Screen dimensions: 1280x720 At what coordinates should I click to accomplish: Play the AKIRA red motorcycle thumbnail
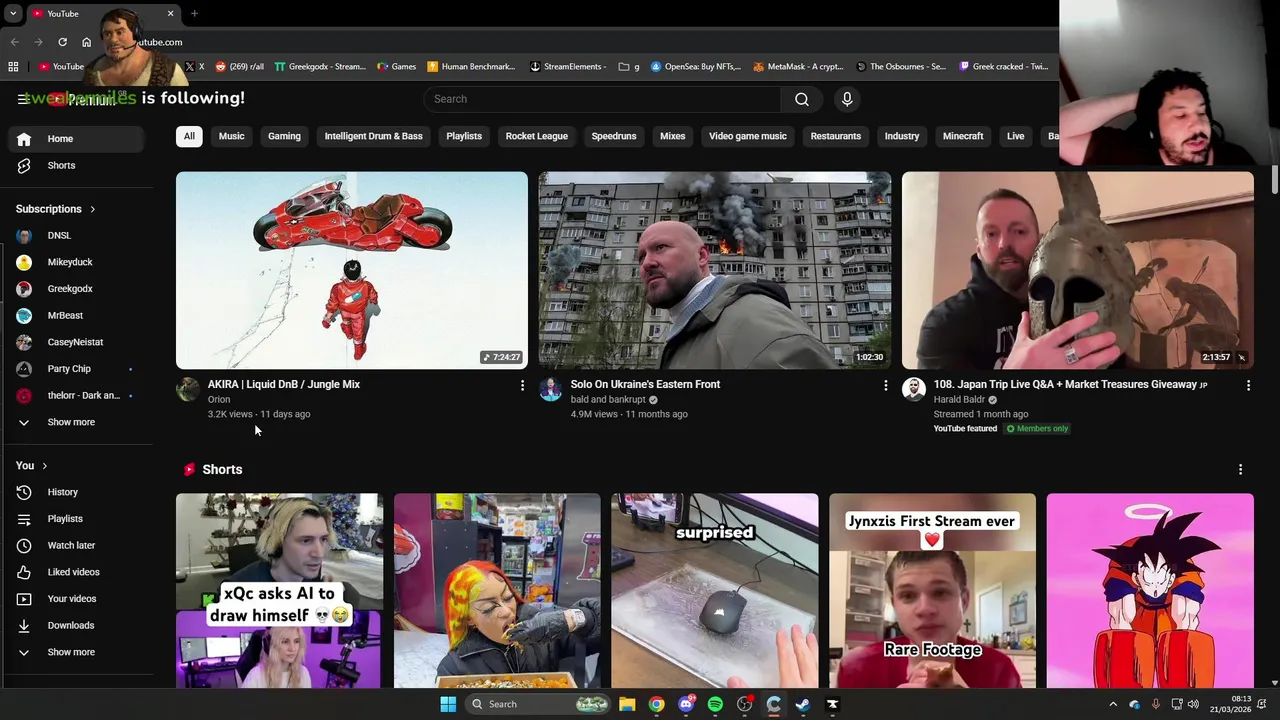click(x=352, y=270)
